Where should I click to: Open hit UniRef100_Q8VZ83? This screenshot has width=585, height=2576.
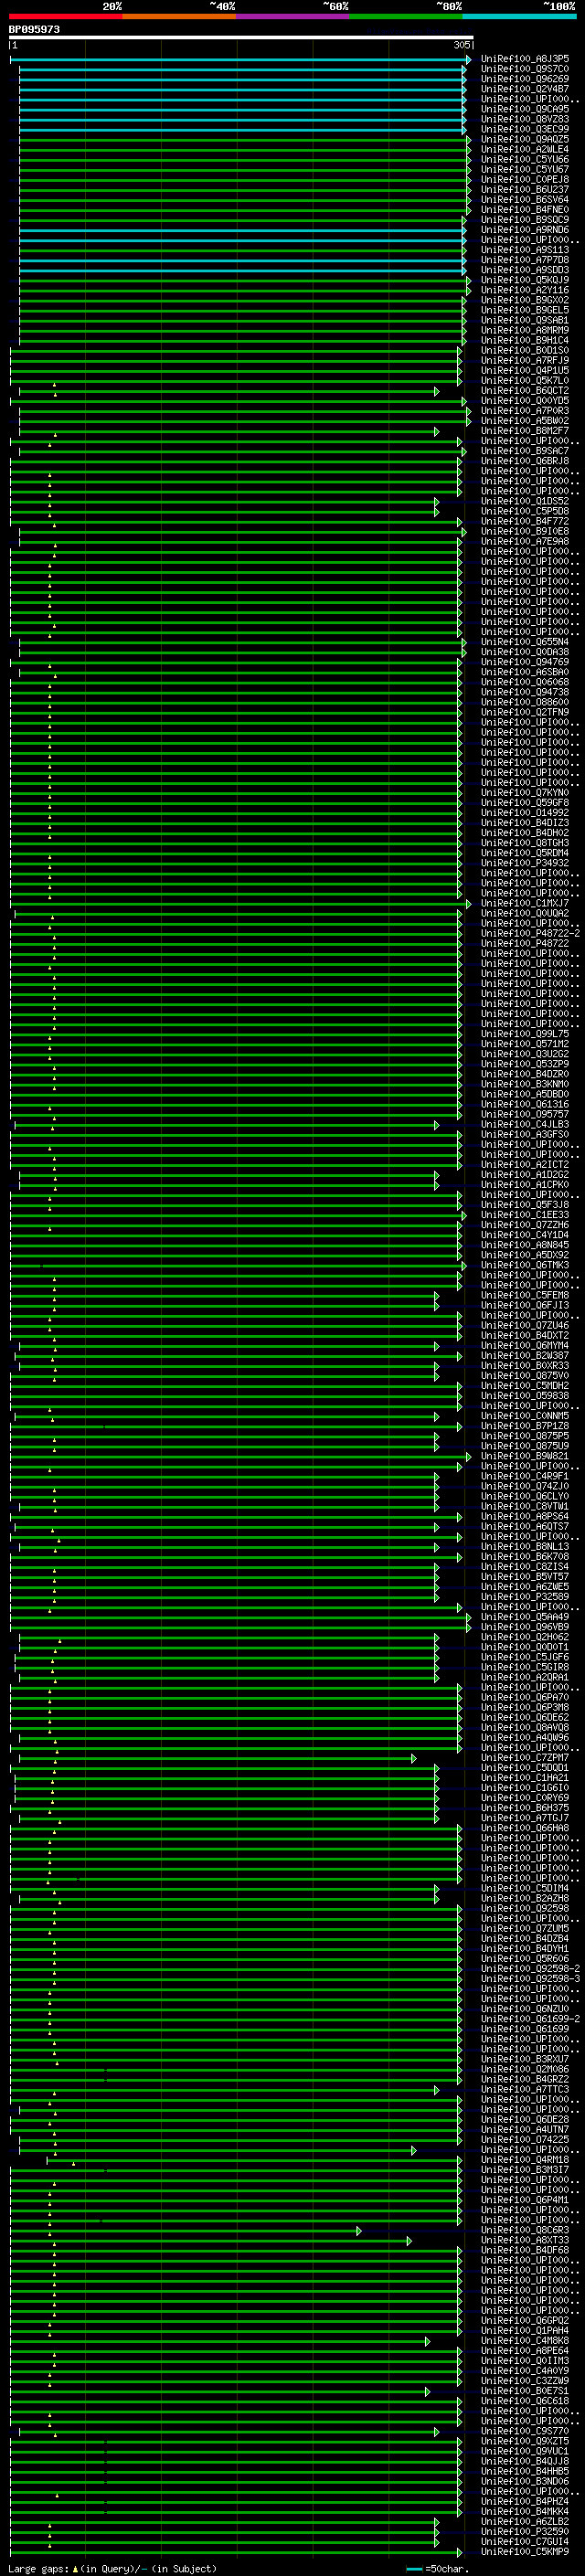525,119
